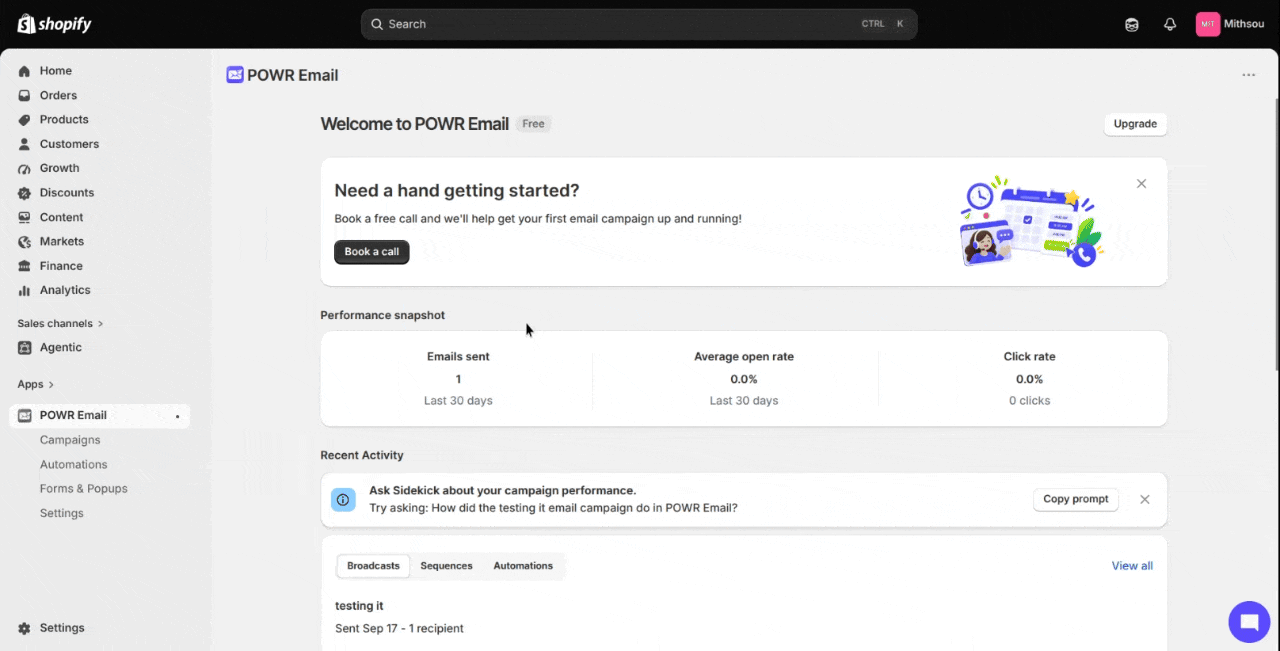1280x651 pixels.
Task: Dismiss the getting started card
Action: pyautogui.click(x=1141, y=184)
